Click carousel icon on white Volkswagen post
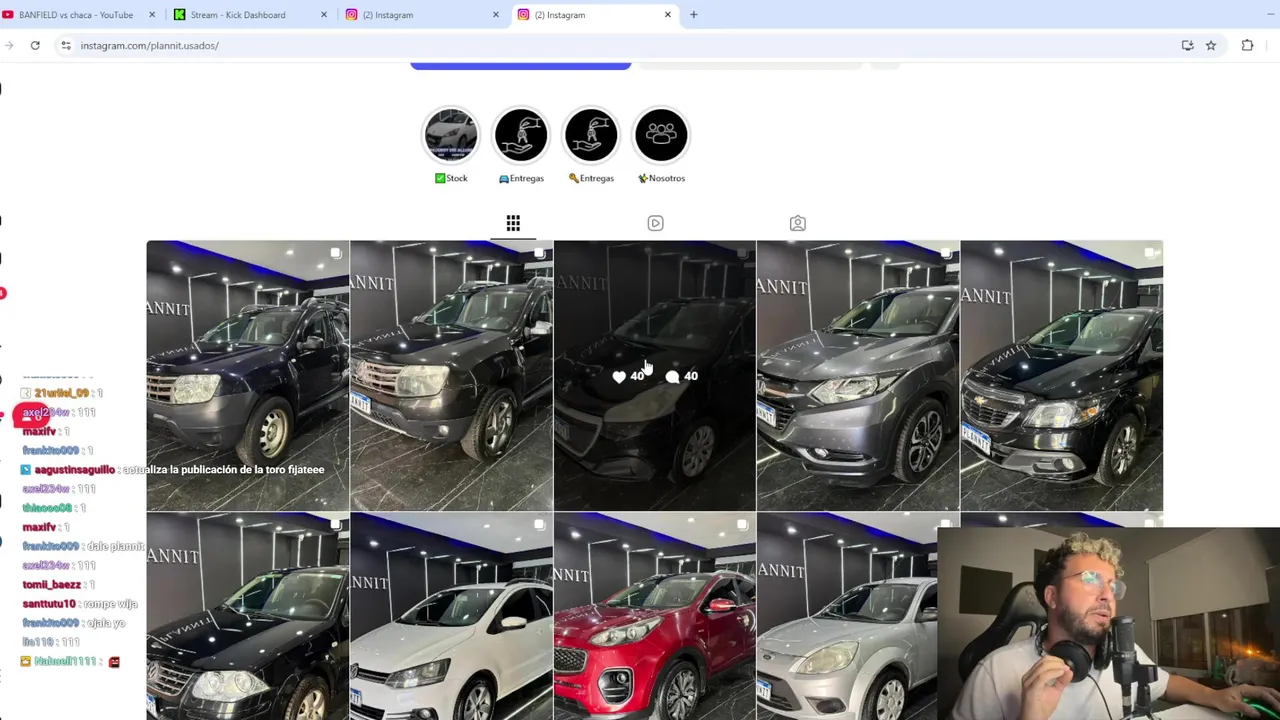1280x720 pixels. [539, 524]
